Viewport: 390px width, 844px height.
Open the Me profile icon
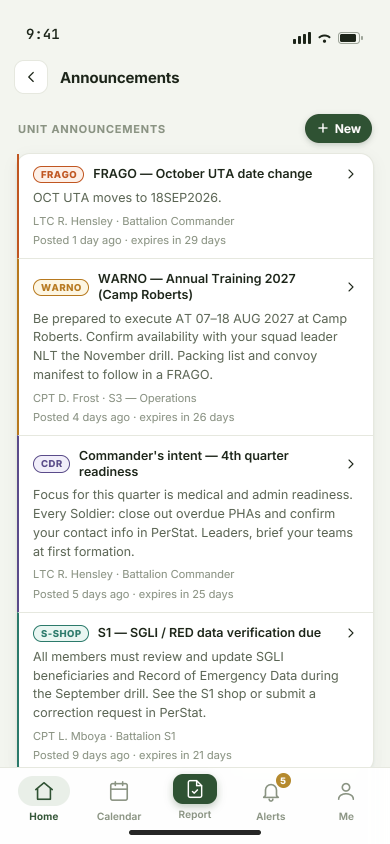346,791
